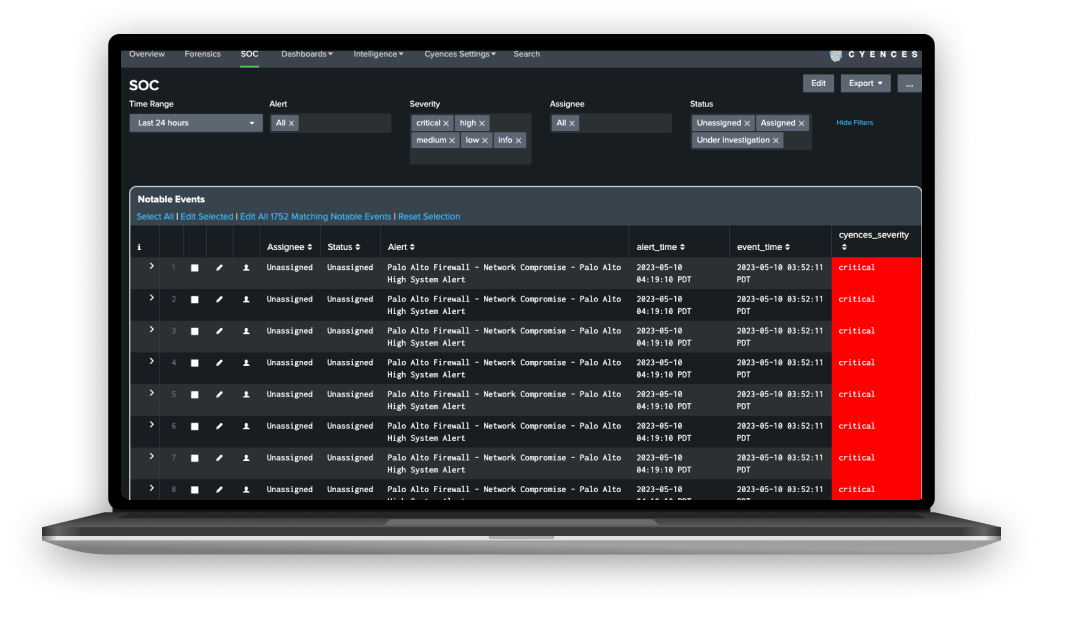Click the Edit dashboard button
Image resolution: width=1092 pixels, height=643 pixels.
(x=818, y=84)
